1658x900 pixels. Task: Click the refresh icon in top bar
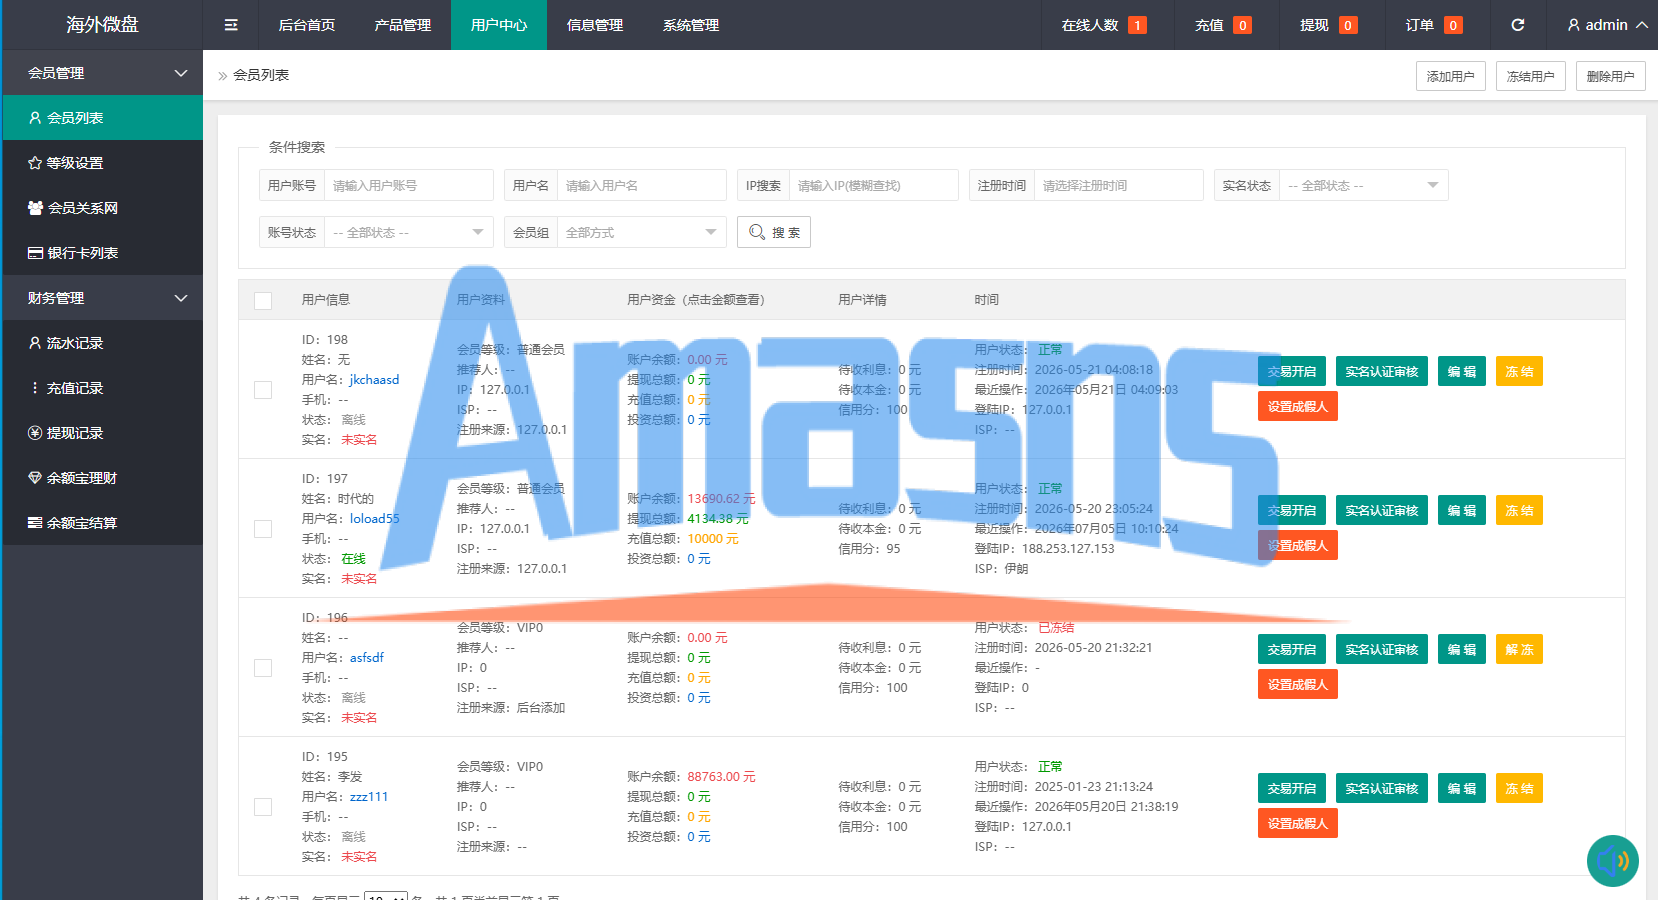(x=1517, y=25)
